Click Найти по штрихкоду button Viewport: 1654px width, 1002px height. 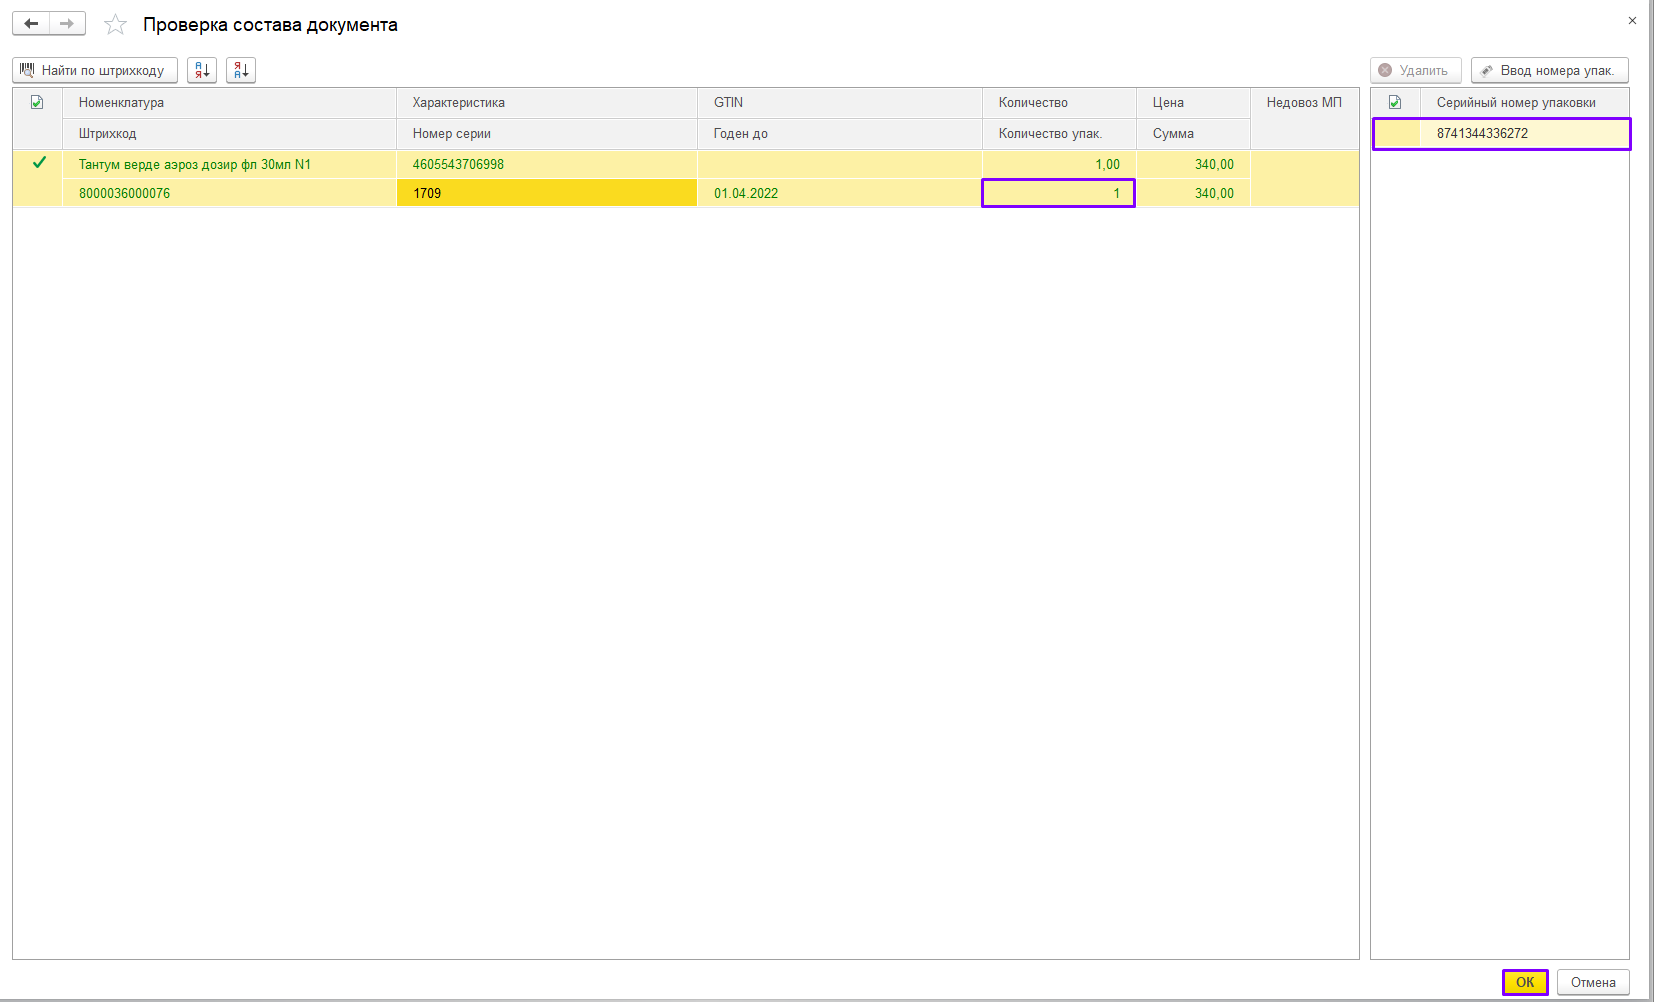(x=95, y=70)
